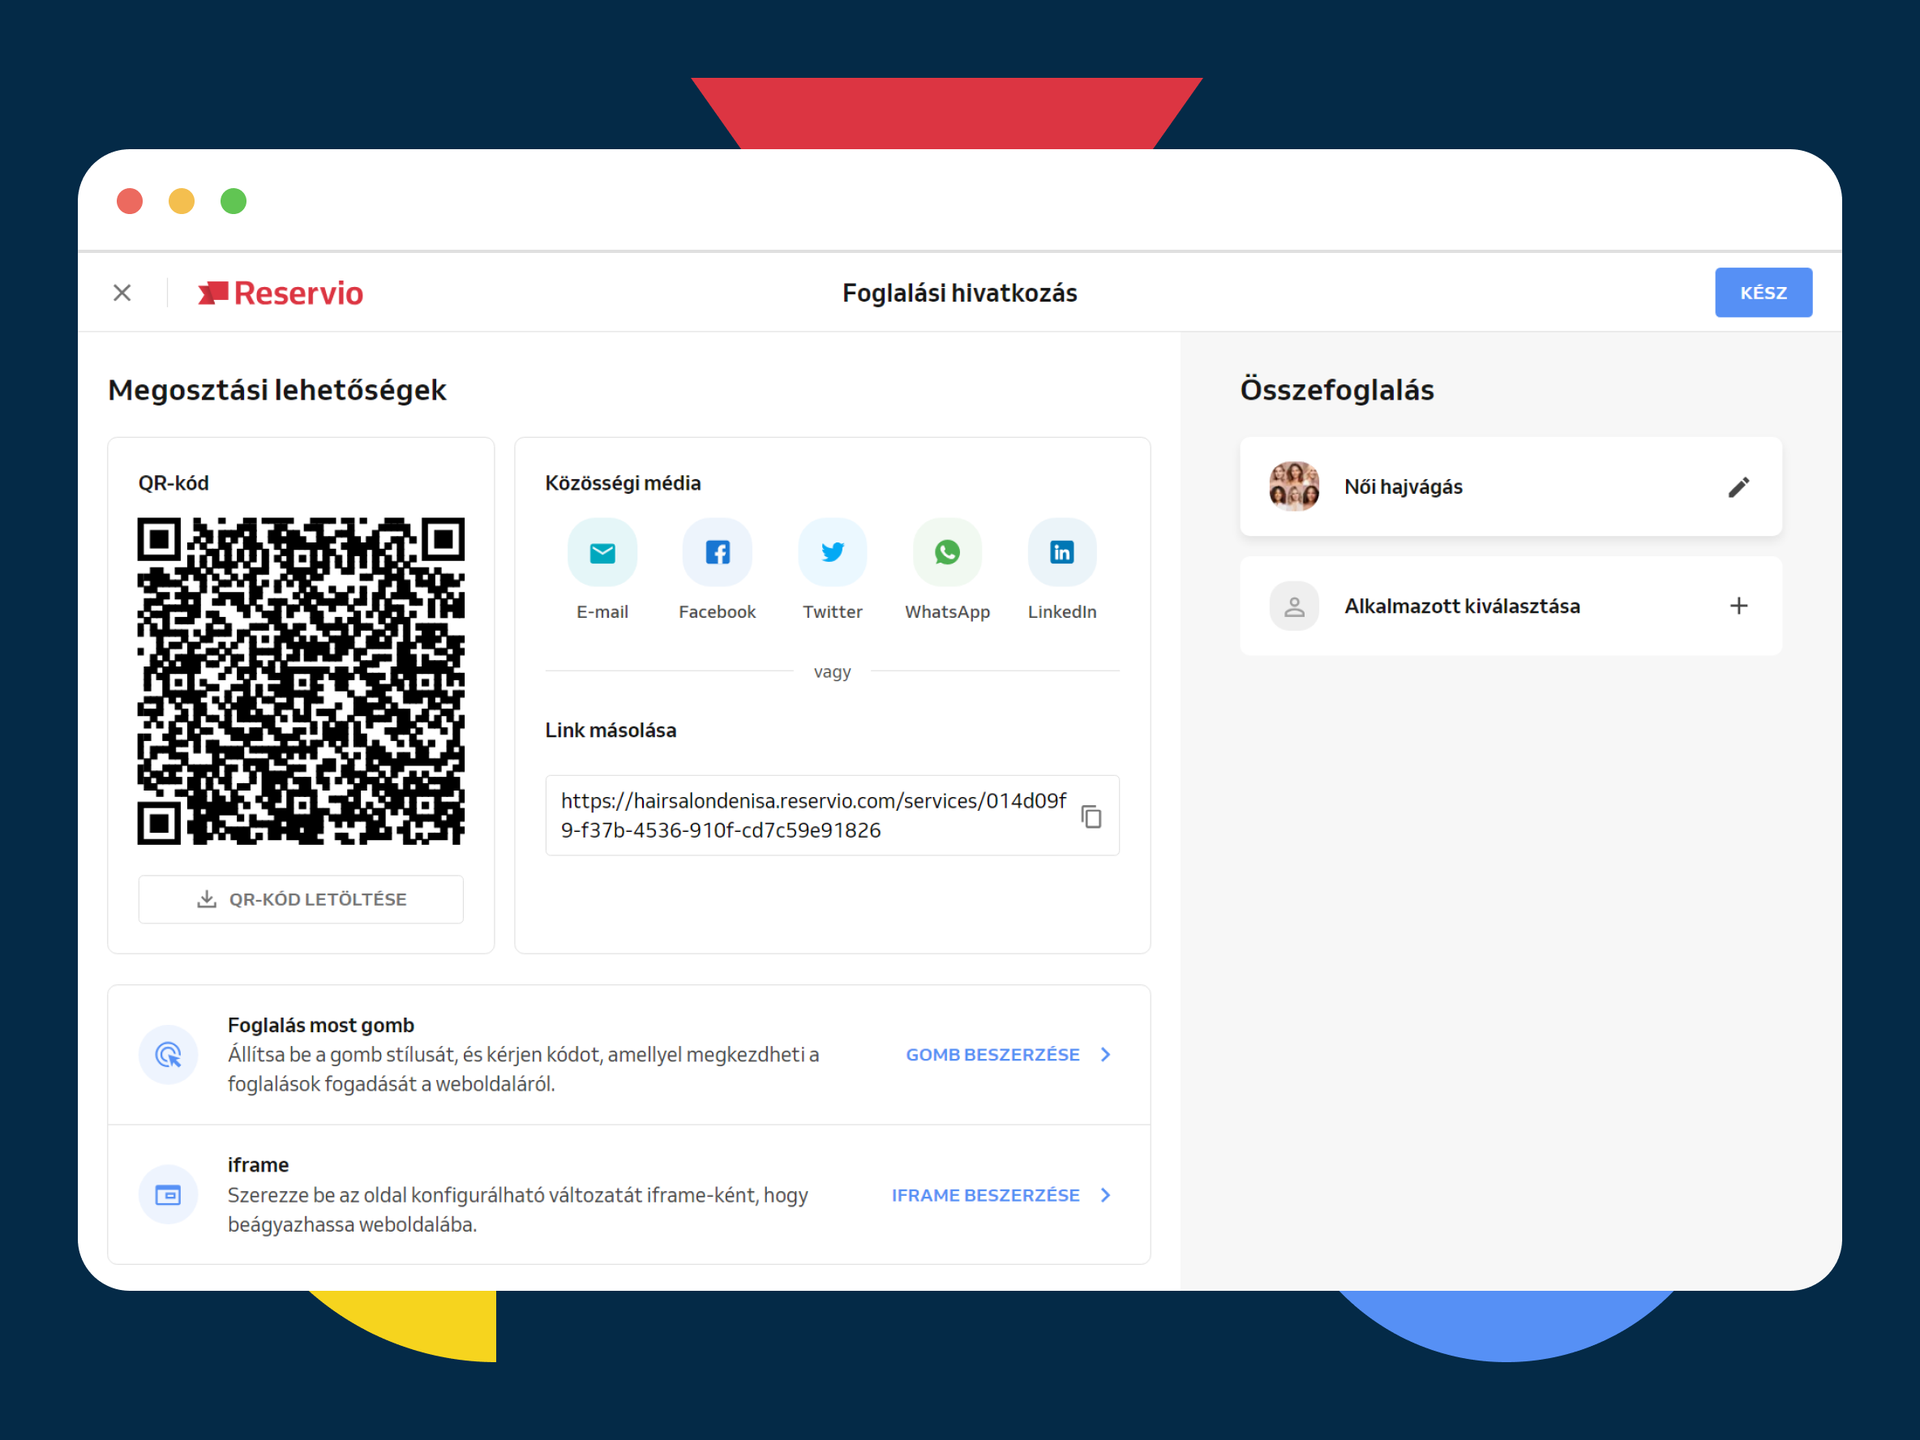
Task: Share the booking link on Facebook
Action: pos(717,551)
